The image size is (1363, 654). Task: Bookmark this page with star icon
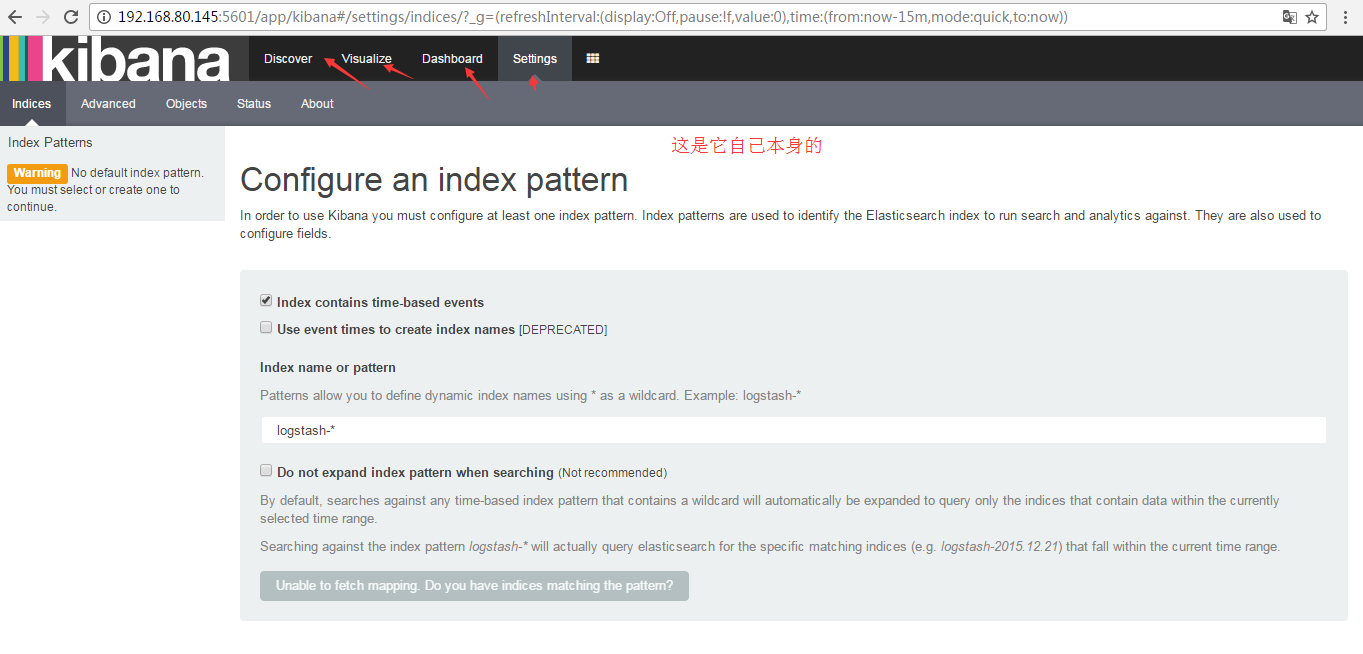[1312, 17]
